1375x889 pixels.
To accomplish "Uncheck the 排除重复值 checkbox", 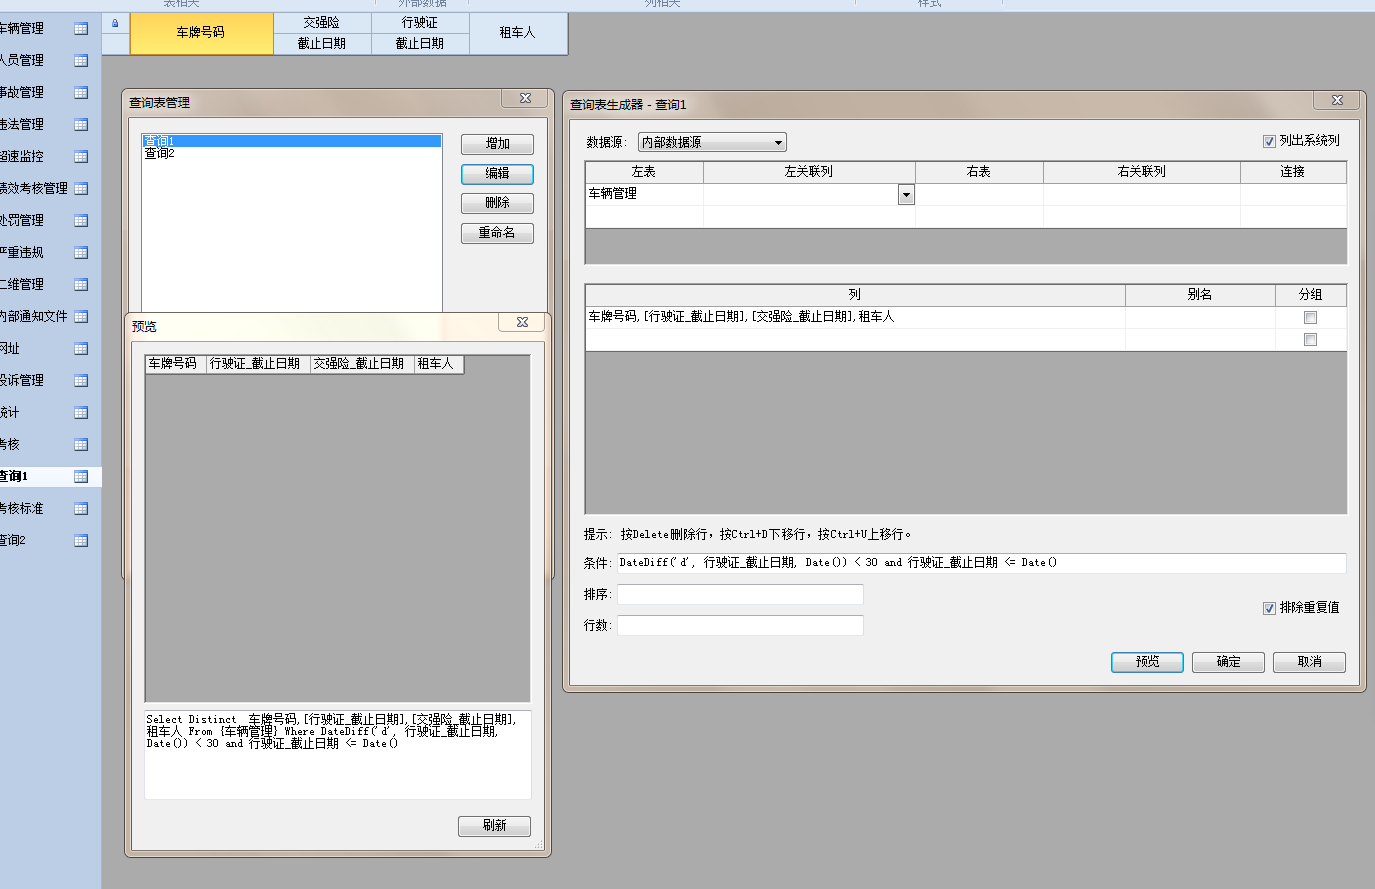I will pyautogui.click(x=1269, y=608).
